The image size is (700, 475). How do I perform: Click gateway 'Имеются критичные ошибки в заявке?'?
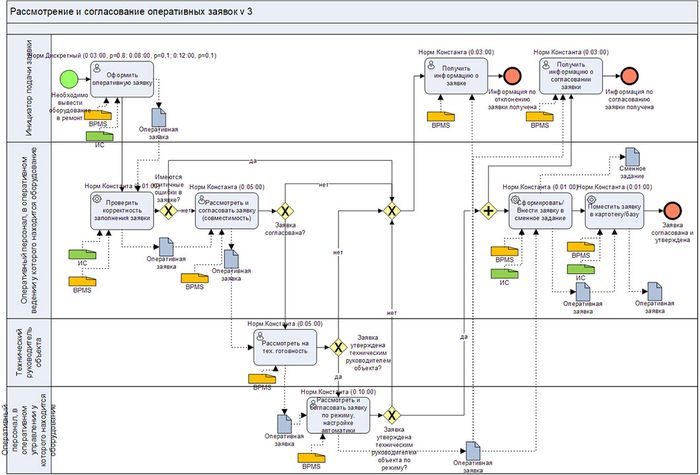coord(168,211)
